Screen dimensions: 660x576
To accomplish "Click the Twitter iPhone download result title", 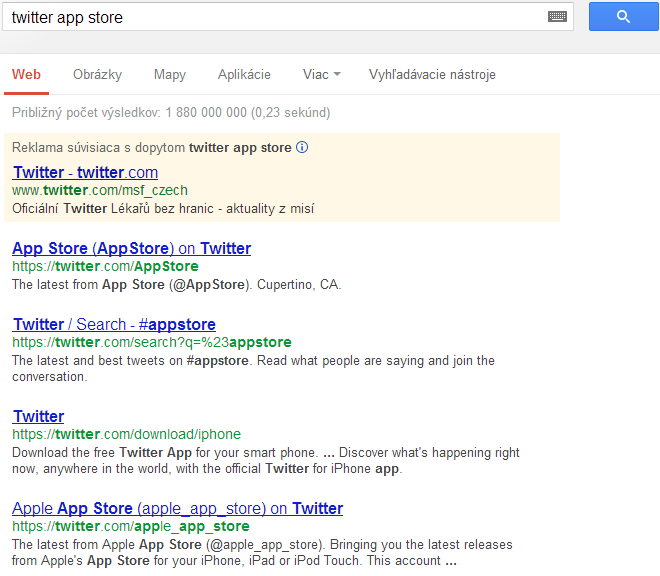I will coord(38,416).
